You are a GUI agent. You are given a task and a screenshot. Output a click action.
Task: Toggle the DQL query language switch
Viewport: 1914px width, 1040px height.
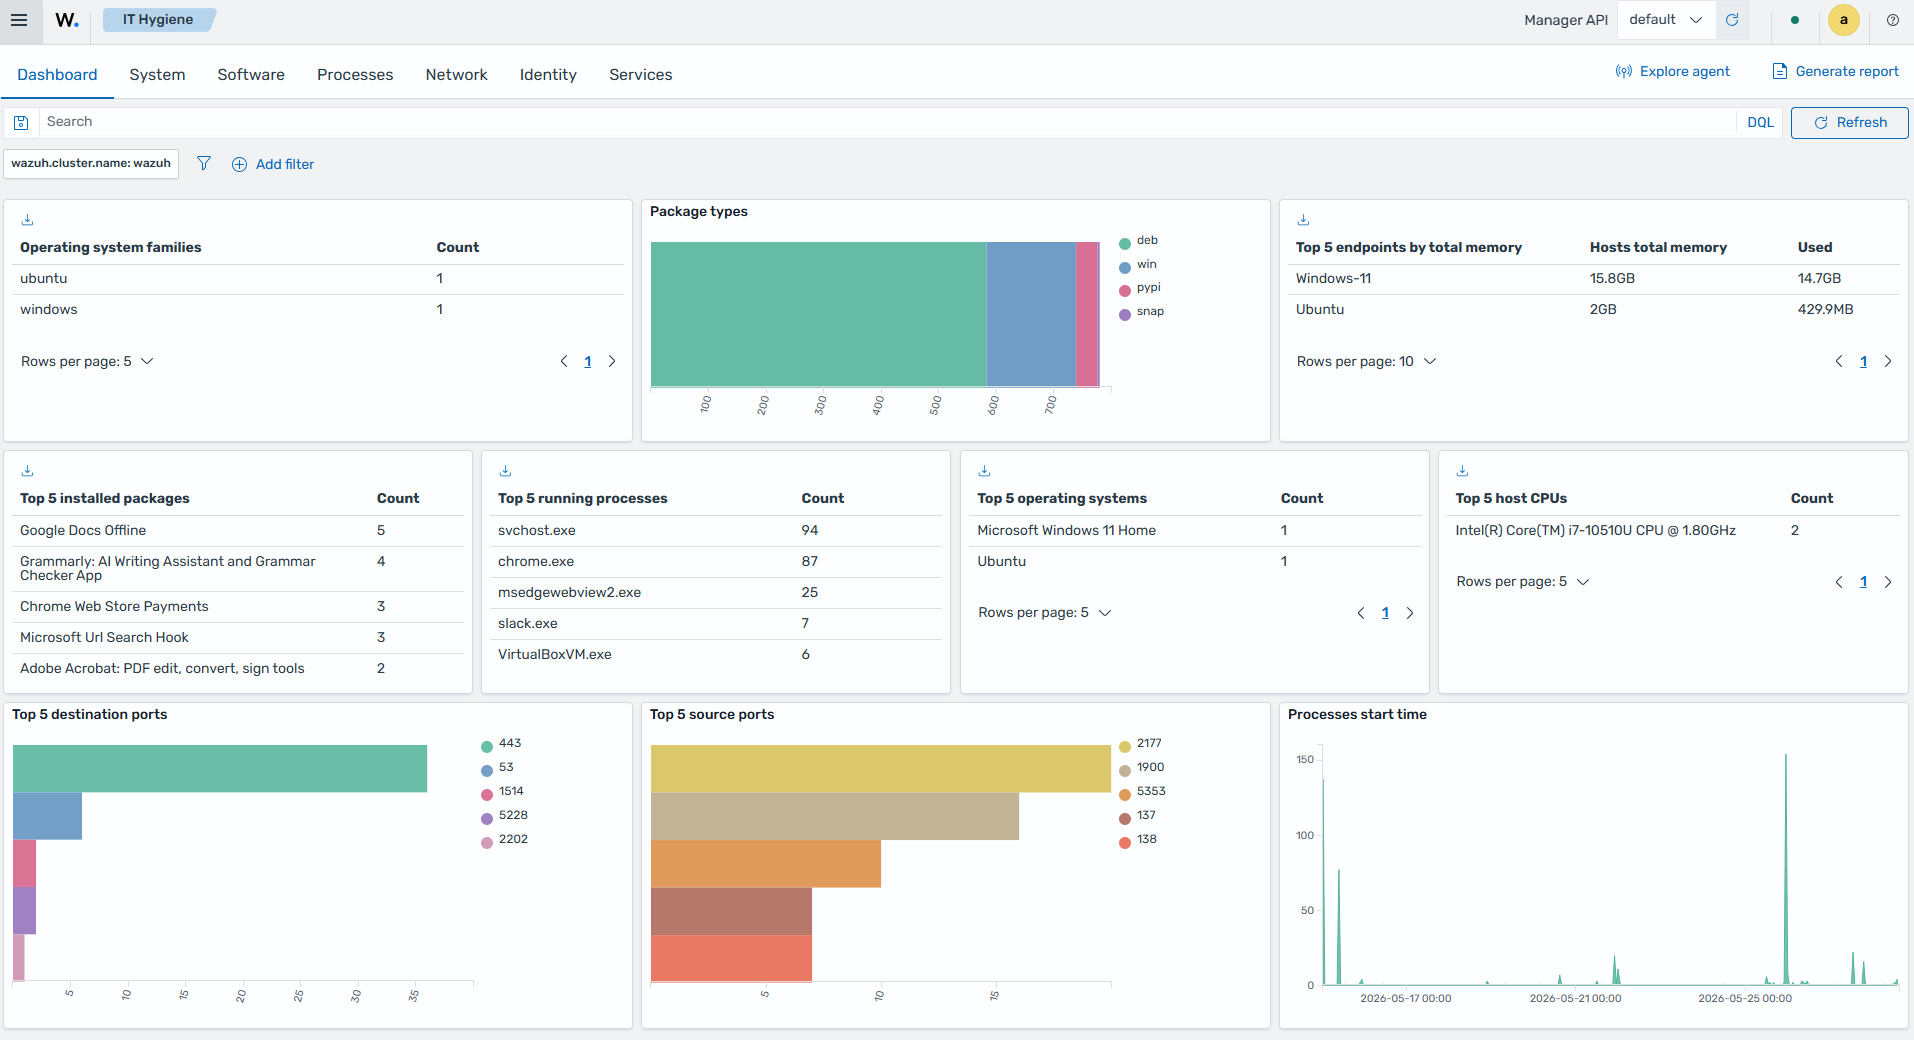coord(1760,122)
